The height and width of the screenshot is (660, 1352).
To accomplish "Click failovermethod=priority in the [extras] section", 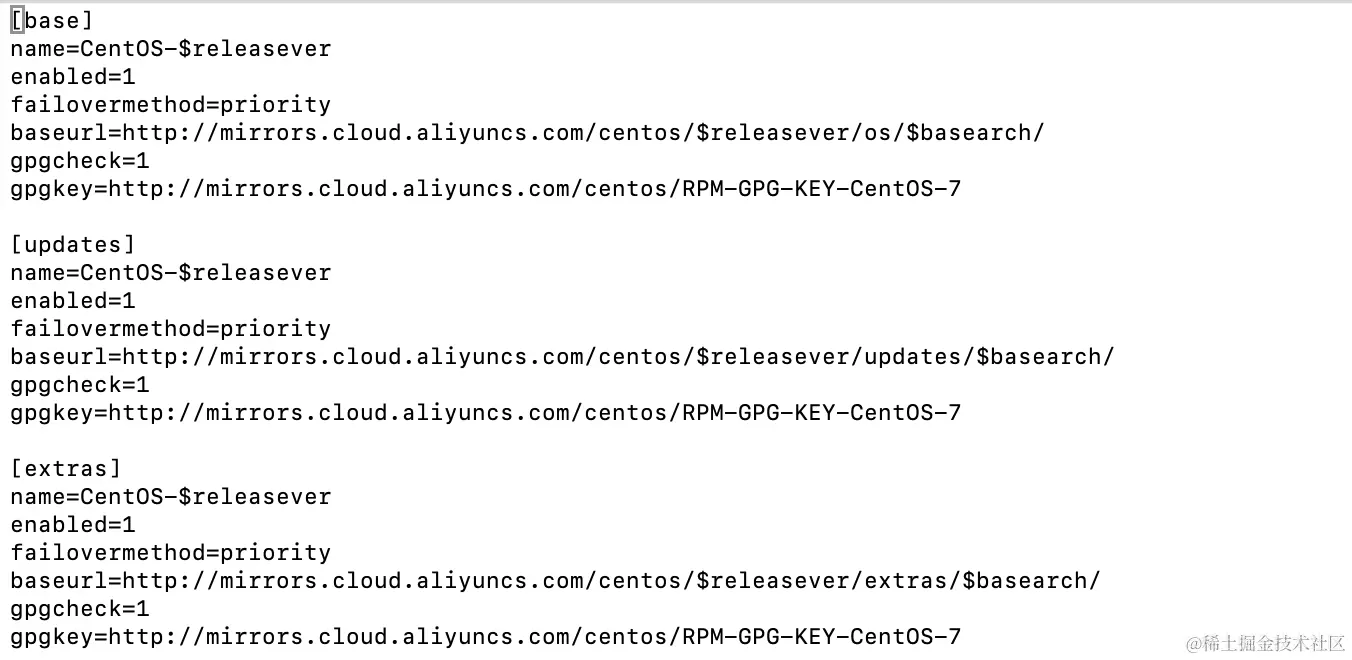I will (x=170, y=553).
